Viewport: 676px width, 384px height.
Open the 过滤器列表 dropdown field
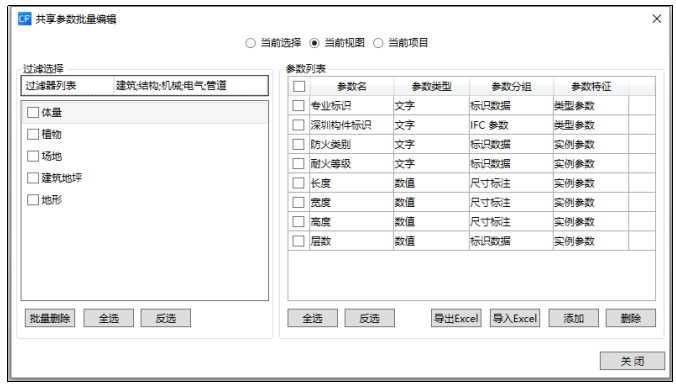point(144,86)
